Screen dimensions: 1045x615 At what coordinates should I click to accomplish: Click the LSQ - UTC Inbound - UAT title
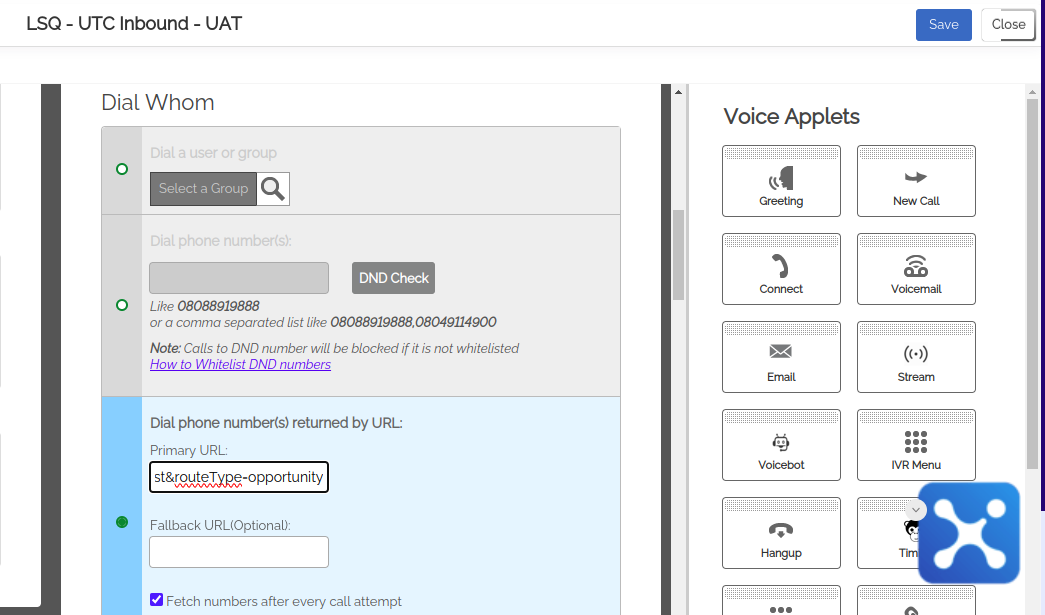click(134, 24)
